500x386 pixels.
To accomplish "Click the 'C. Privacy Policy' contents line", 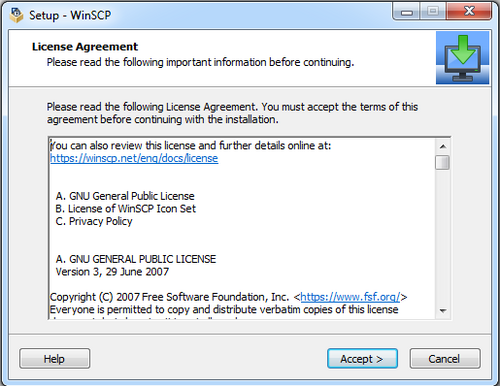I will click(x=94, y=221).
